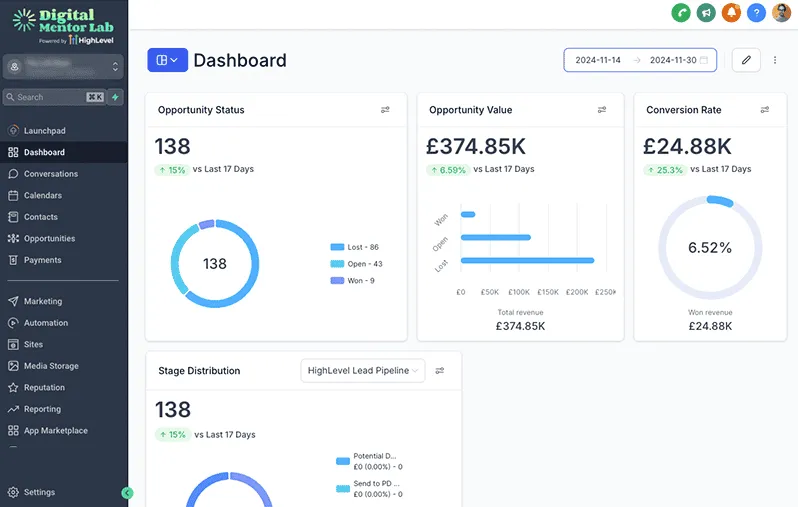
Task: Toggle the Open - 43 legend entry
Action: tap(356, 264)
